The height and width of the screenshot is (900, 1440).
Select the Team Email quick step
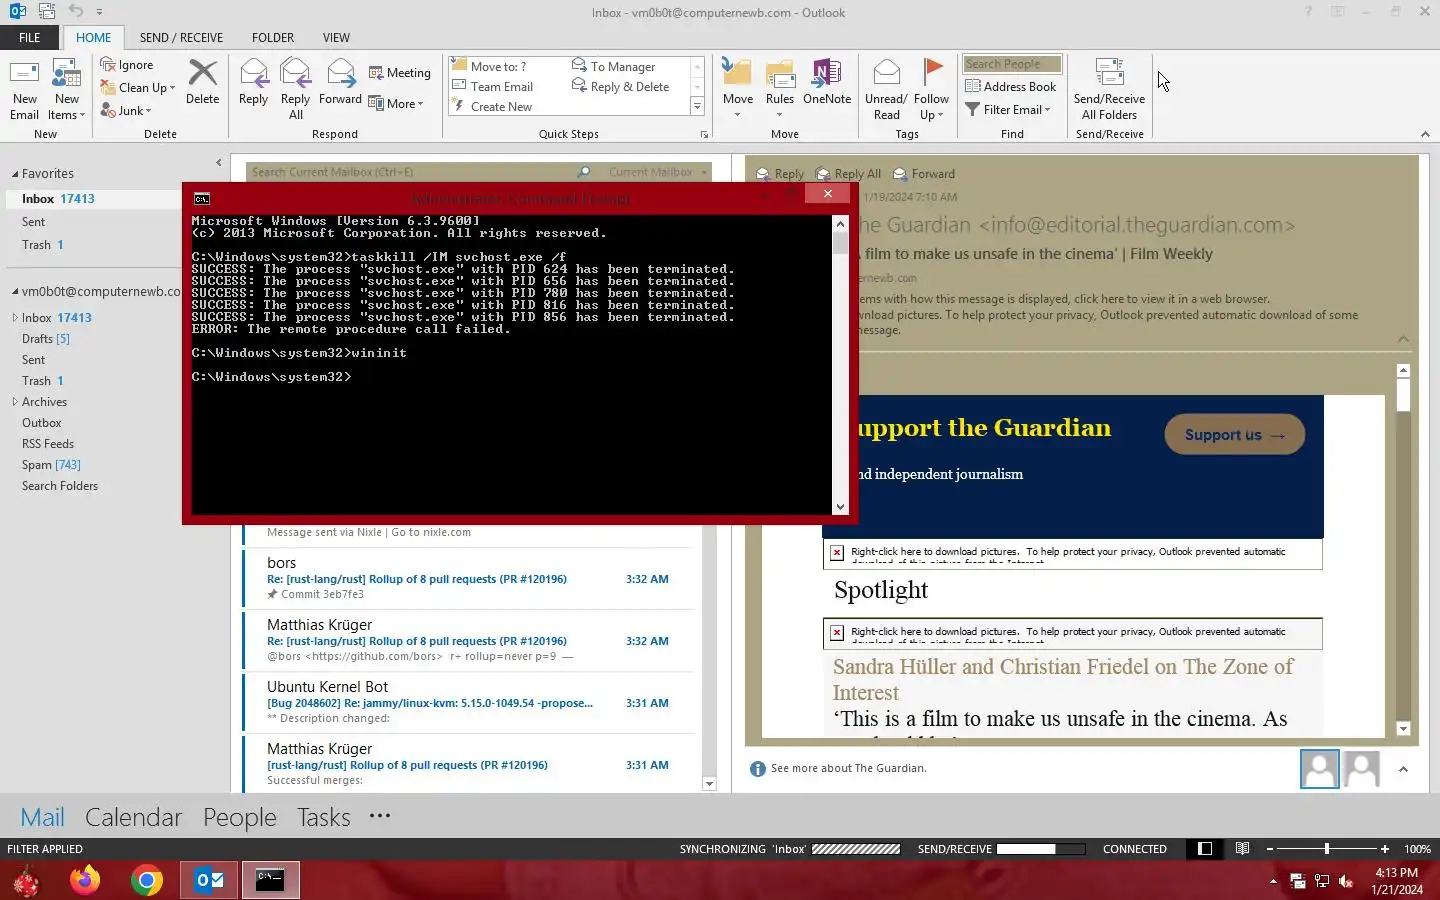click(492, 87)
